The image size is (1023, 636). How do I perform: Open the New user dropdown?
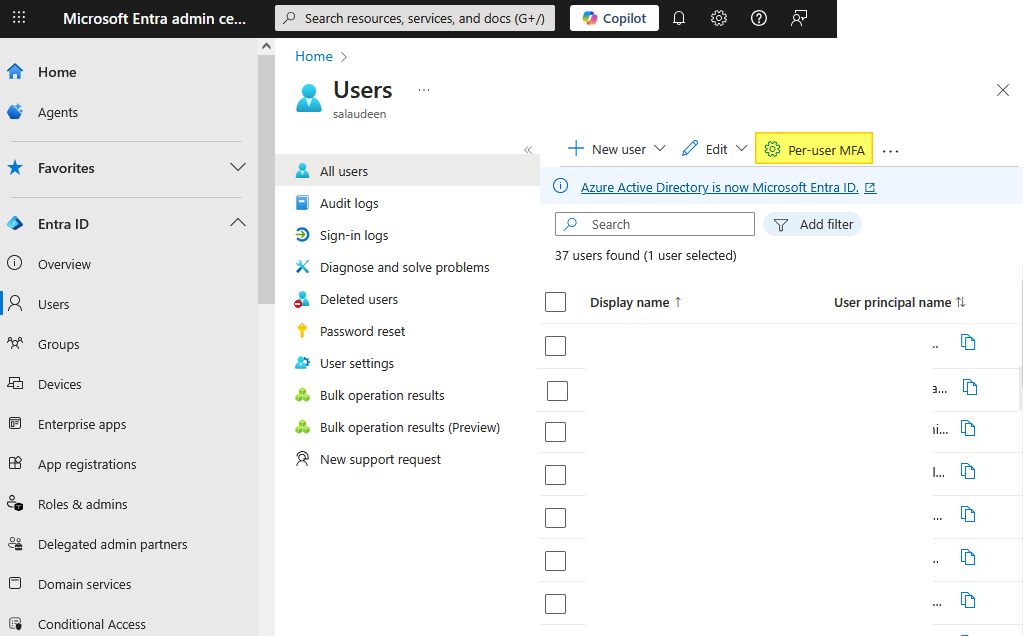pos(617,149)
